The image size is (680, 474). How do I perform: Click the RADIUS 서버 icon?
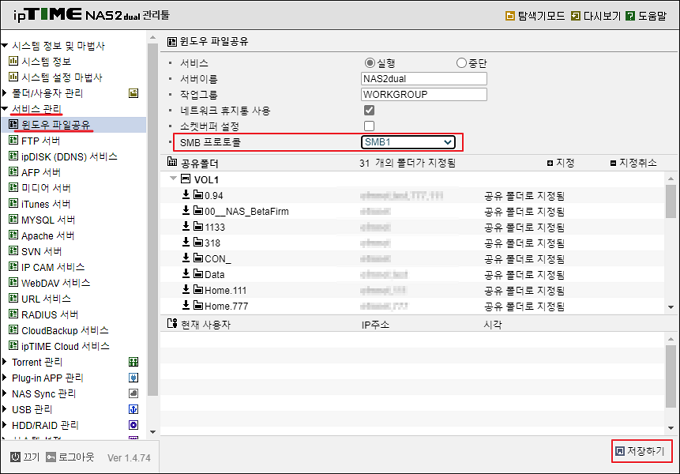click(13, 314)
